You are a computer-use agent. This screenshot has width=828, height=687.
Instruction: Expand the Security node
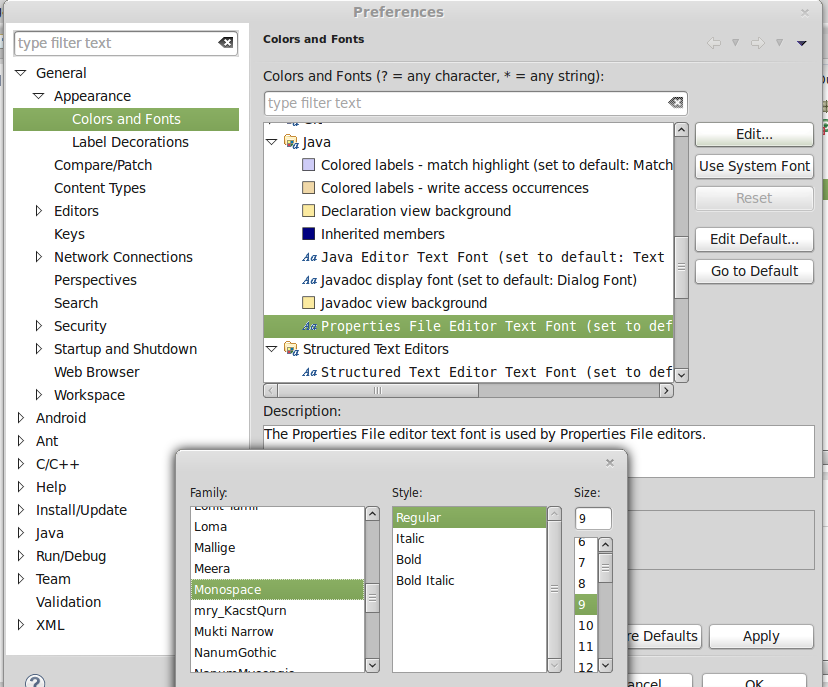[39, 326]
